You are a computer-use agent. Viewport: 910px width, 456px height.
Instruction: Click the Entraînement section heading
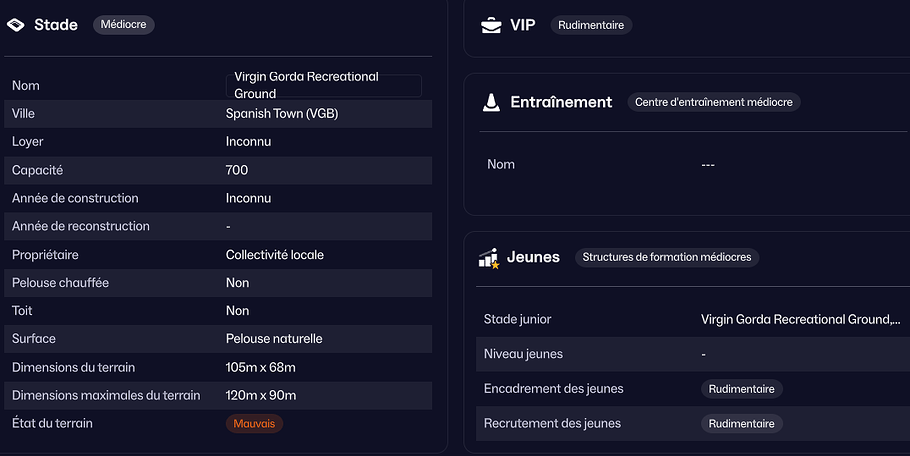[x=561, y=102]
